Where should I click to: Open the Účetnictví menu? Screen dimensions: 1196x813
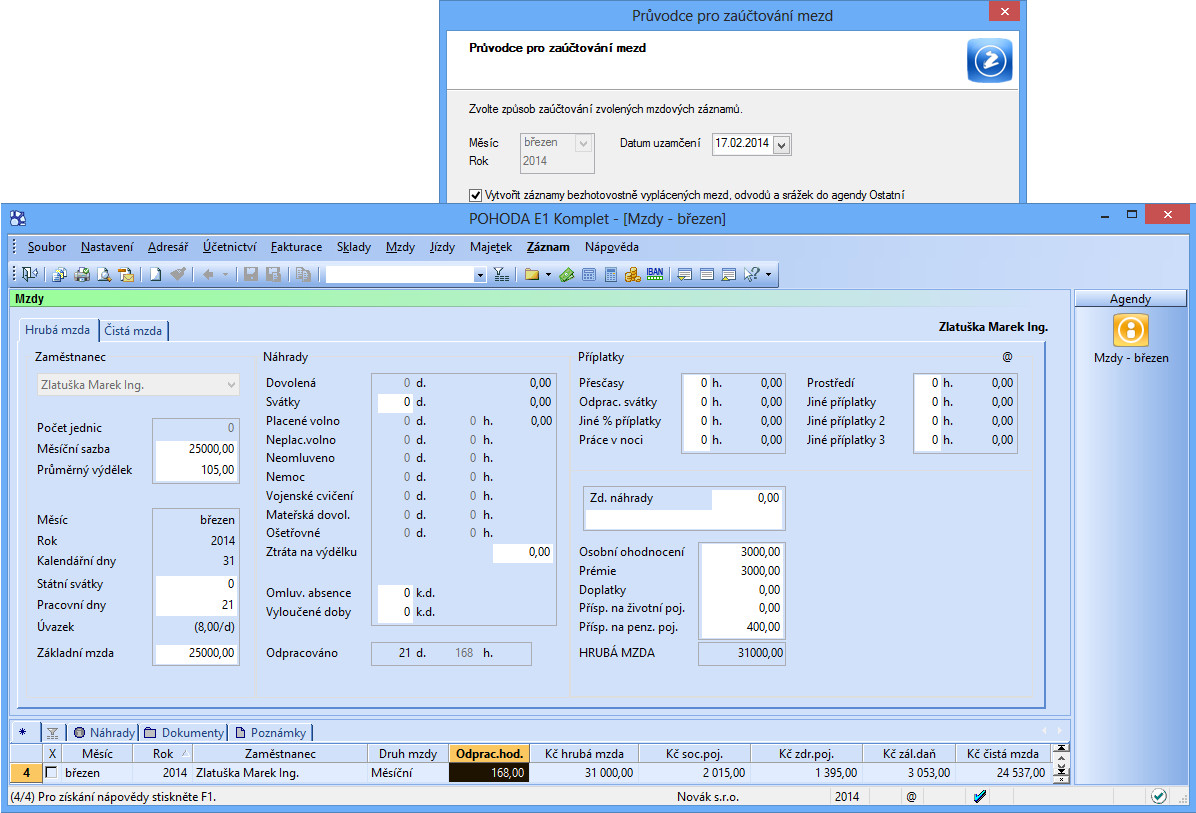pyautogui.click(x=230, y=247)
